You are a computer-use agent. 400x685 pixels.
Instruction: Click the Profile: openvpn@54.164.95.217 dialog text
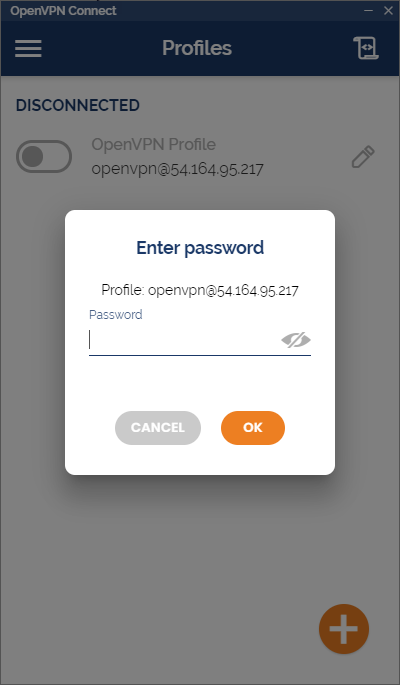coord(200,290)
